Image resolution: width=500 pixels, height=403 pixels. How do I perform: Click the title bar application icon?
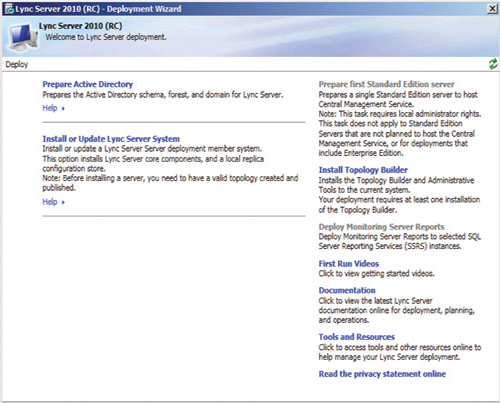click(x=9, y=9)
